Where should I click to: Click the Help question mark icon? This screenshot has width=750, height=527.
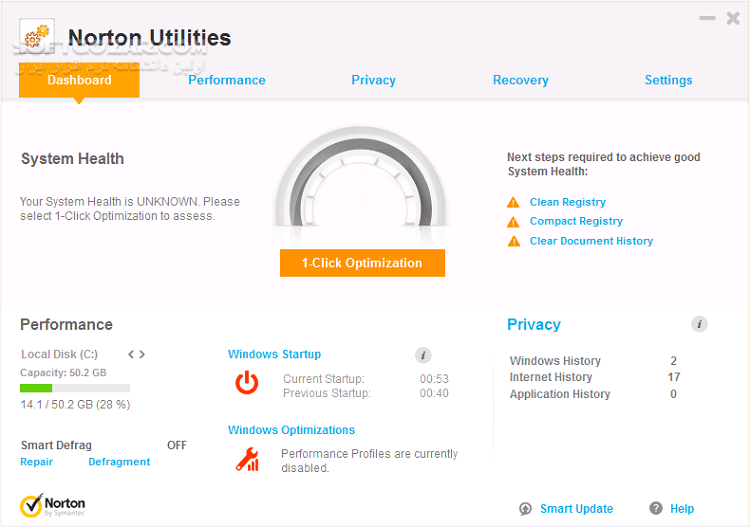pyautogui.click(x=656, y=508)
